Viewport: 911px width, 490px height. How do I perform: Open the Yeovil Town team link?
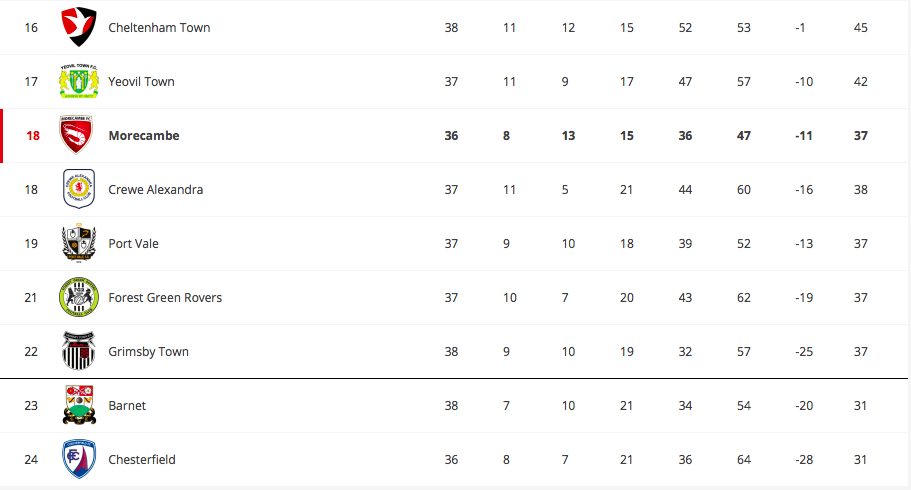[x=141, y=81]
